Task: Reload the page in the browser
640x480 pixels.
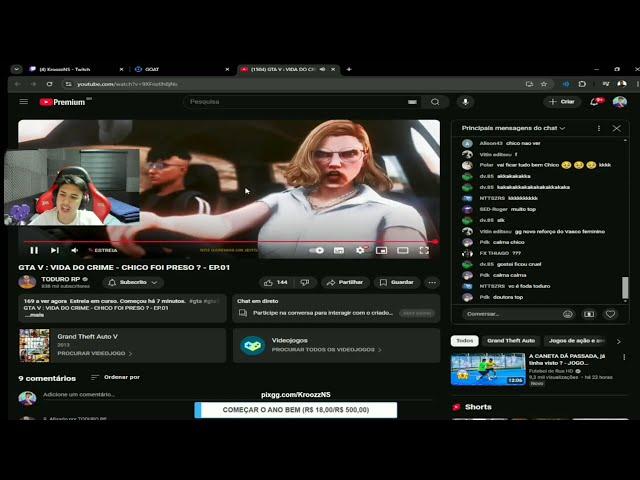Action: 49,84
